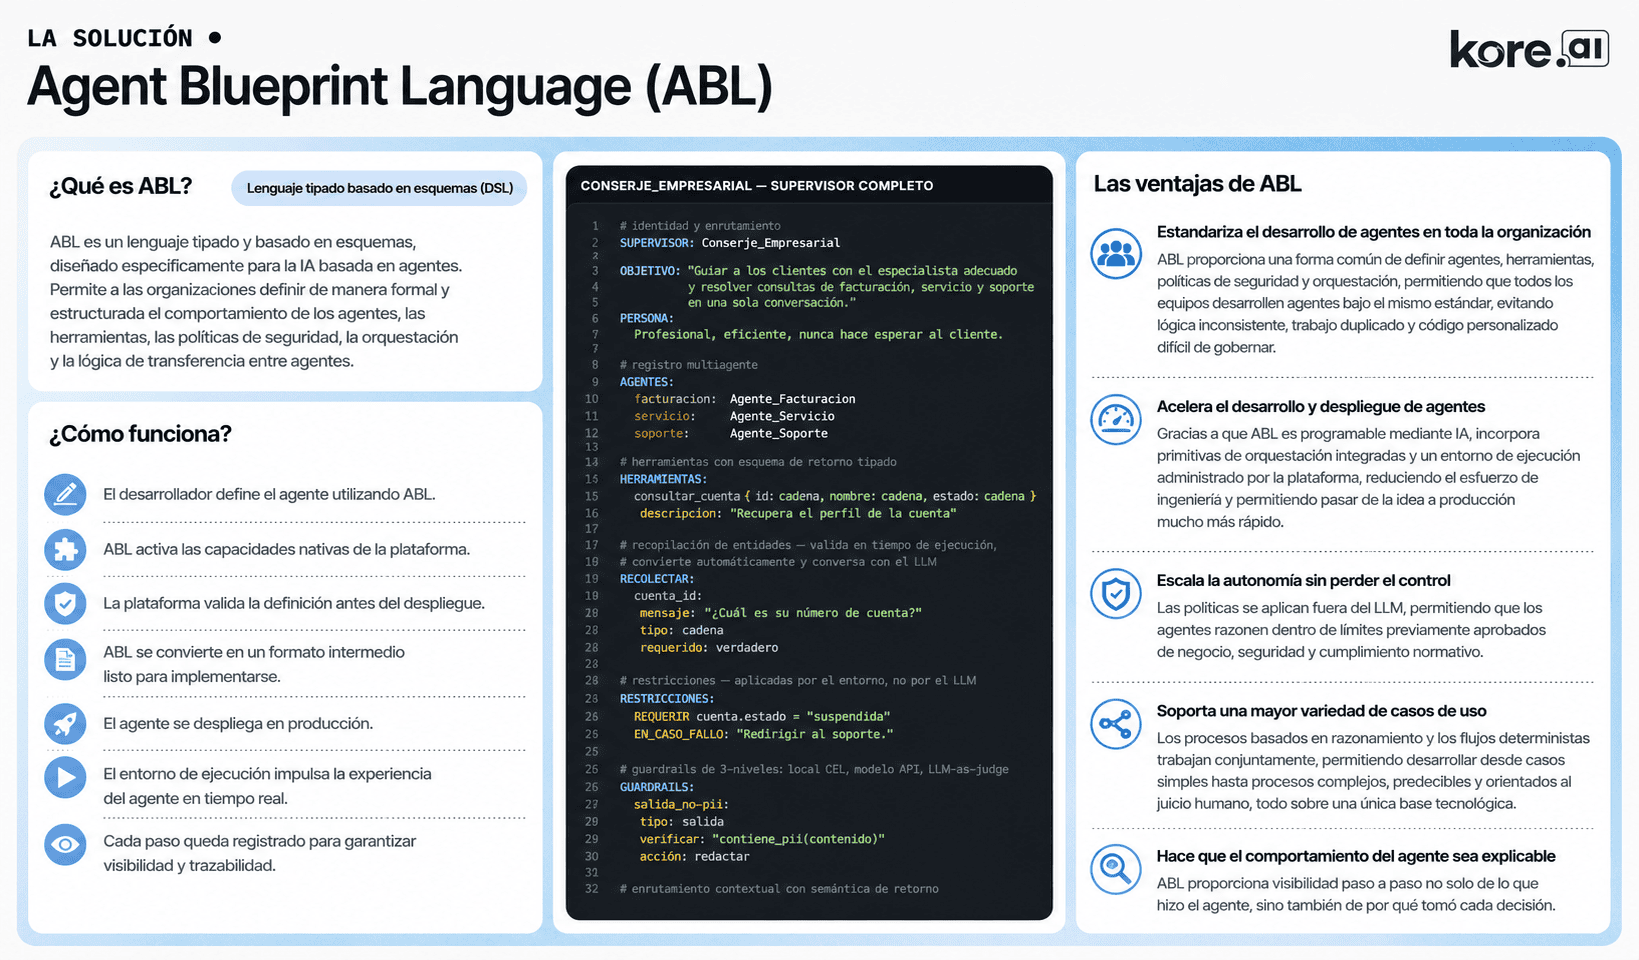Click the '# registro multiagente' comment
Screen dimensions: 1639x960
(x=689, y=365)
